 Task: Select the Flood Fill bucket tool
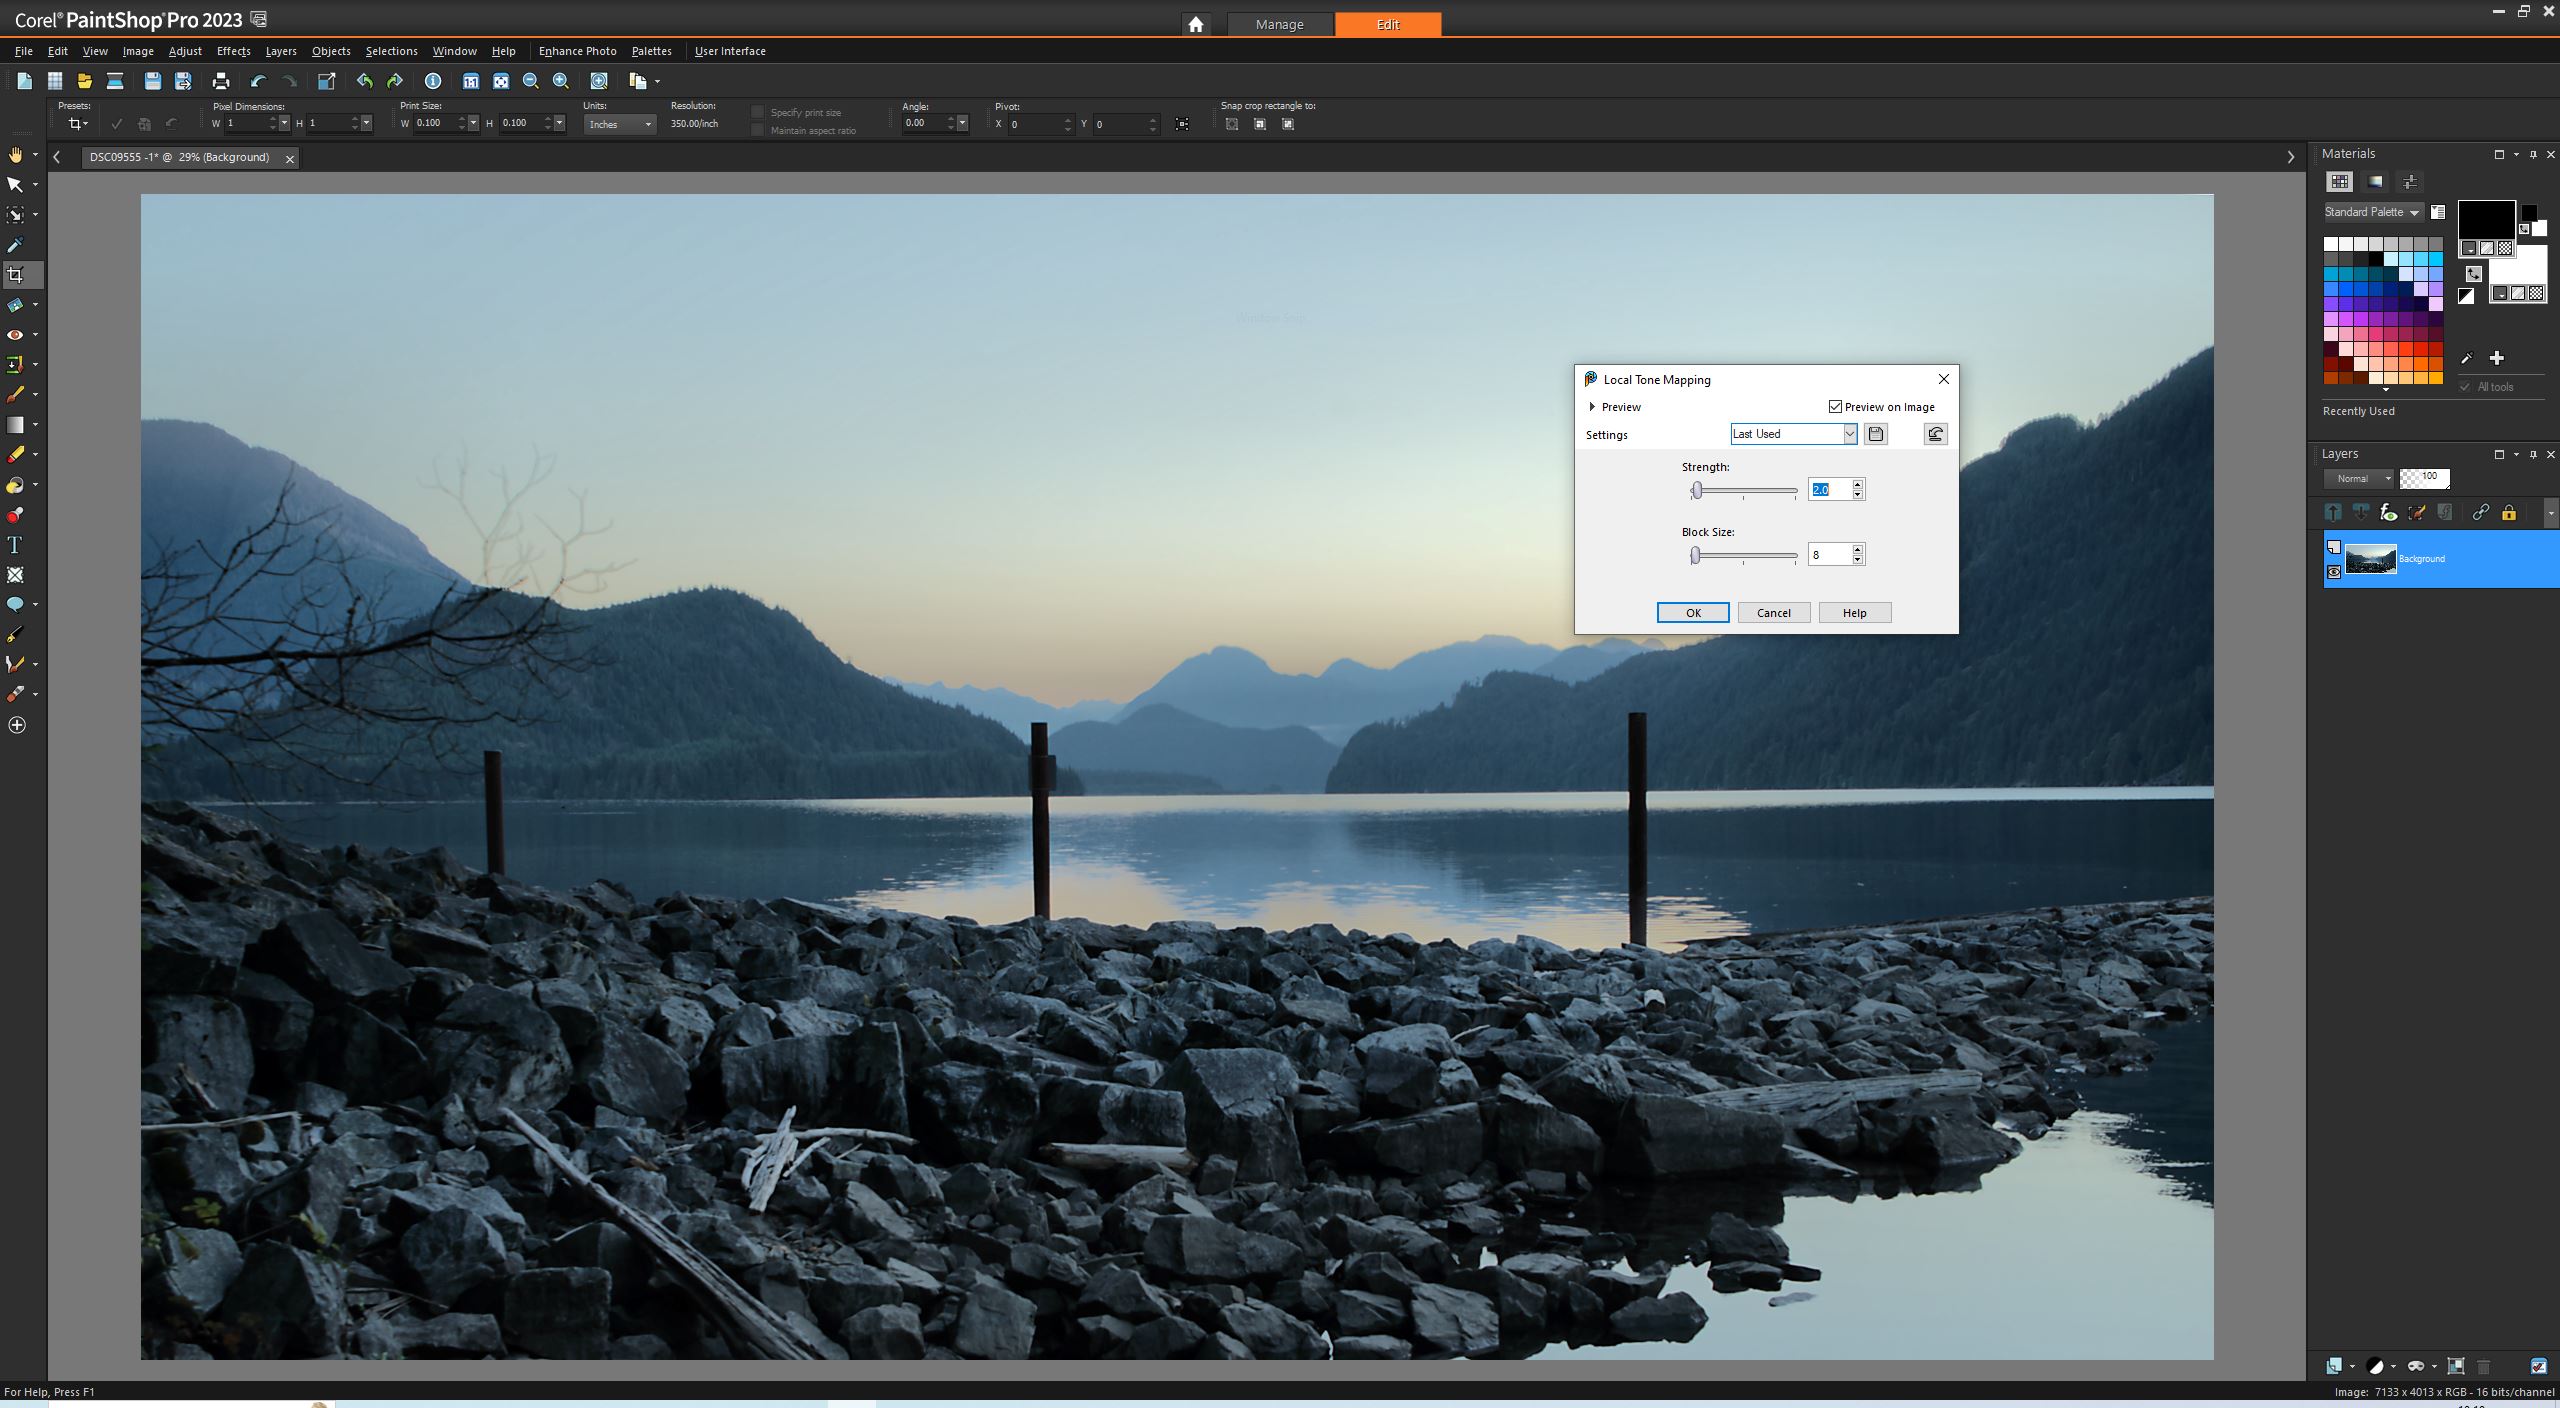pyautogui.click(x=15, y=485)
